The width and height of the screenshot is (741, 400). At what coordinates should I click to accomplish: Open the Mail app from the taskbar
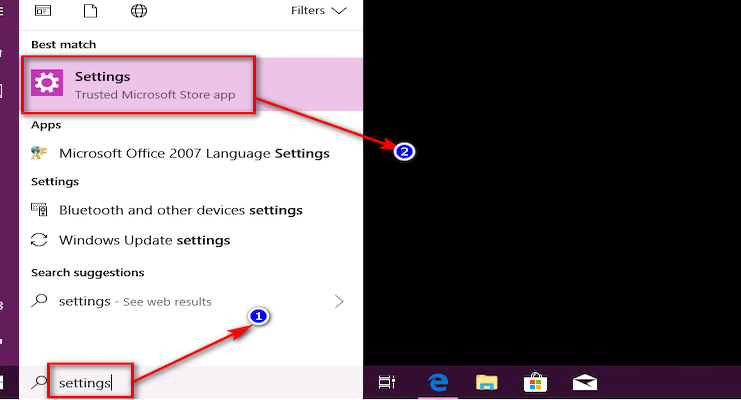click(585, 382)
